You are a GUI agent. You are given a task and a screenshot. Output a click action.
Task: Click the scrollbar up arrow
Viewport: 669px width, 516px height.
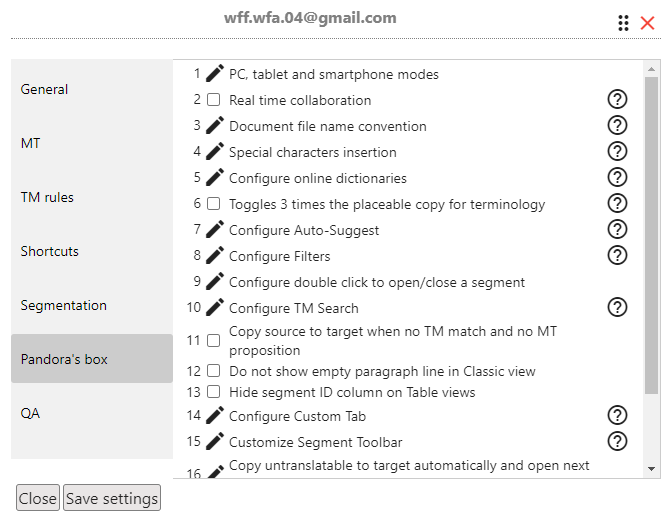tap(651, 69)
